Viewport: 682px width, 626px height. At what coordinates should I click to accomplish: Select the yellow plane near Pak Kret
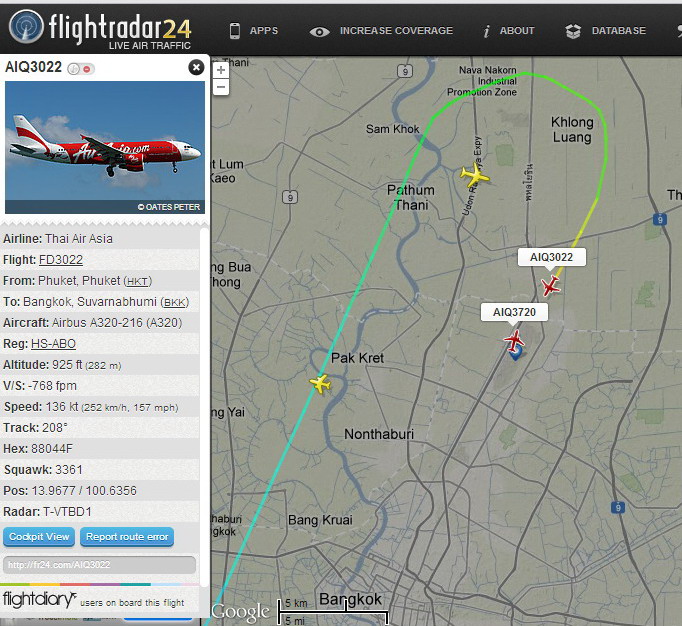321,384
